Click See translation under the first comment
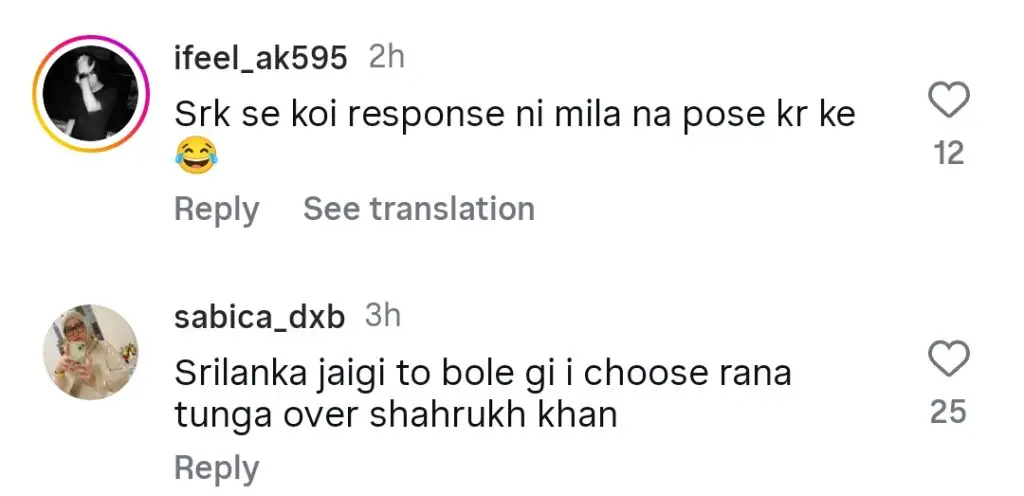 [x=418, y=209]
